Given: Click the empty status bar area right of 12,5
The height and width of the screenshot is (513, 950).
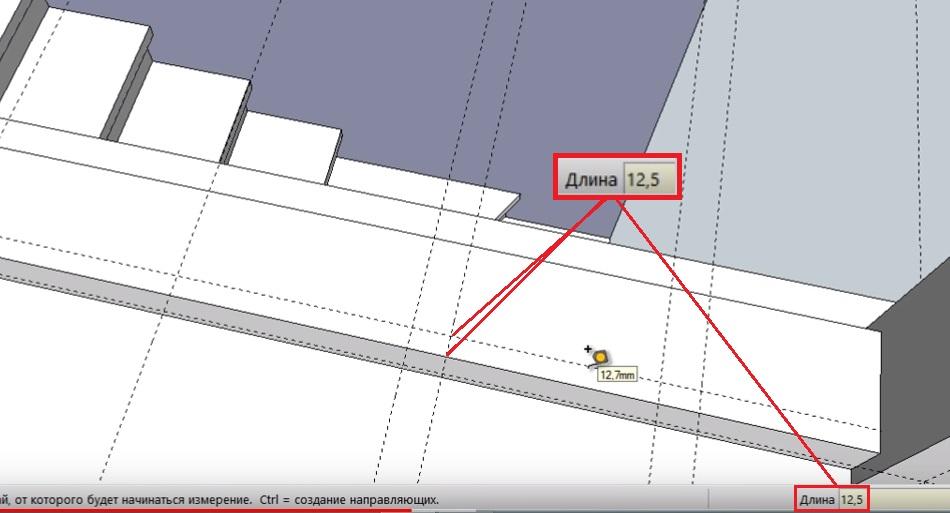Looking at the screenshot, I should click(908, 500).
